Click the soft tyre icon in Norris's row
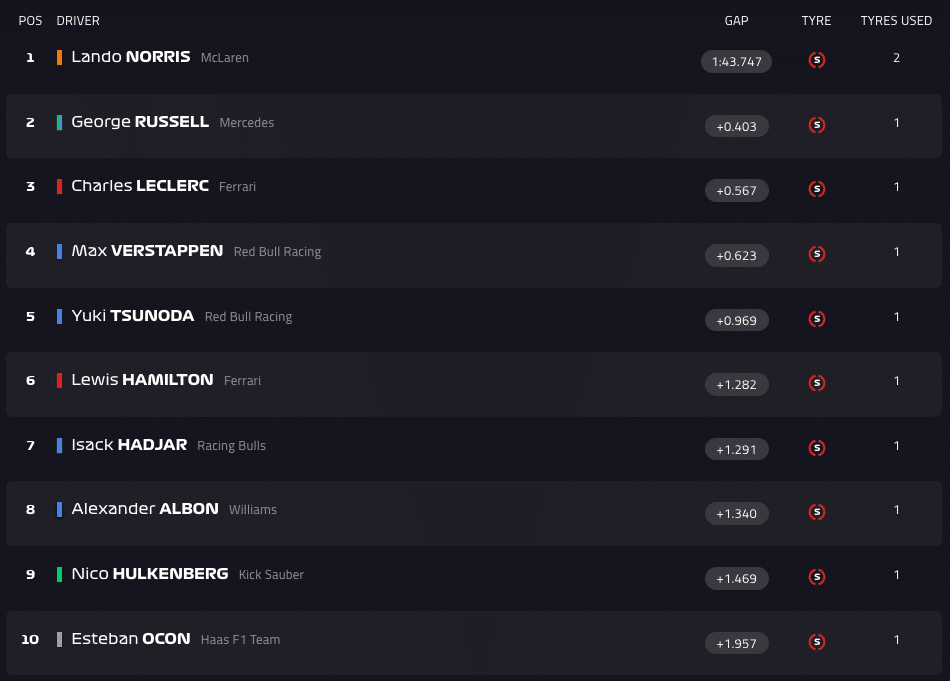950x681 pixels. [817, 60]
